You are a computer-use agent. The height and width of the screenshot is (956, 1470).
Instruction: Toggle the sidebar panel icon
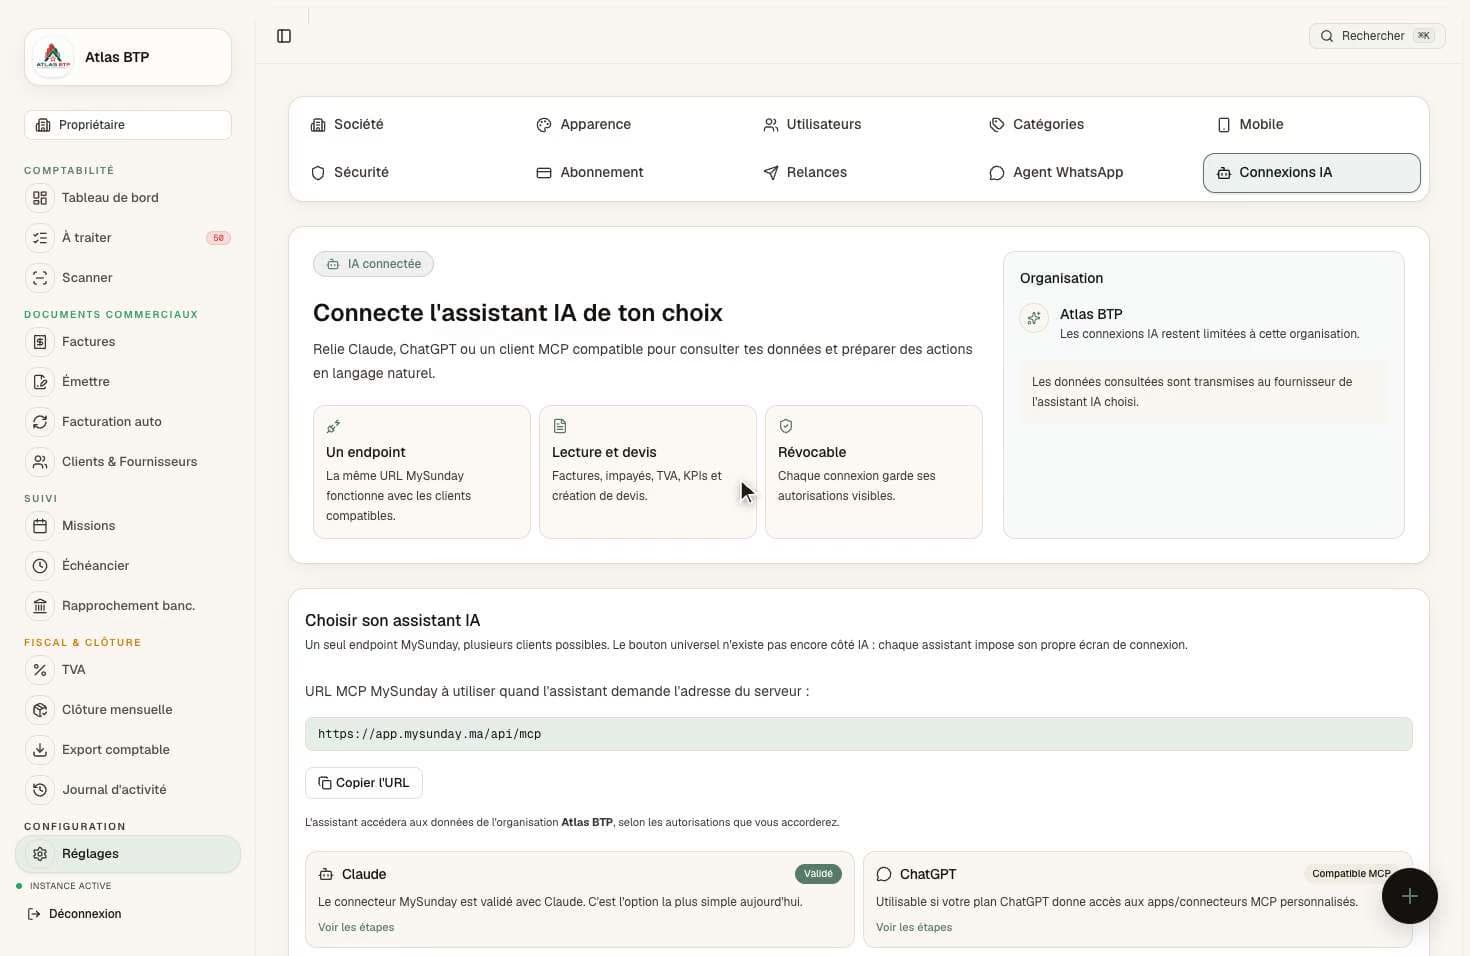284,36
